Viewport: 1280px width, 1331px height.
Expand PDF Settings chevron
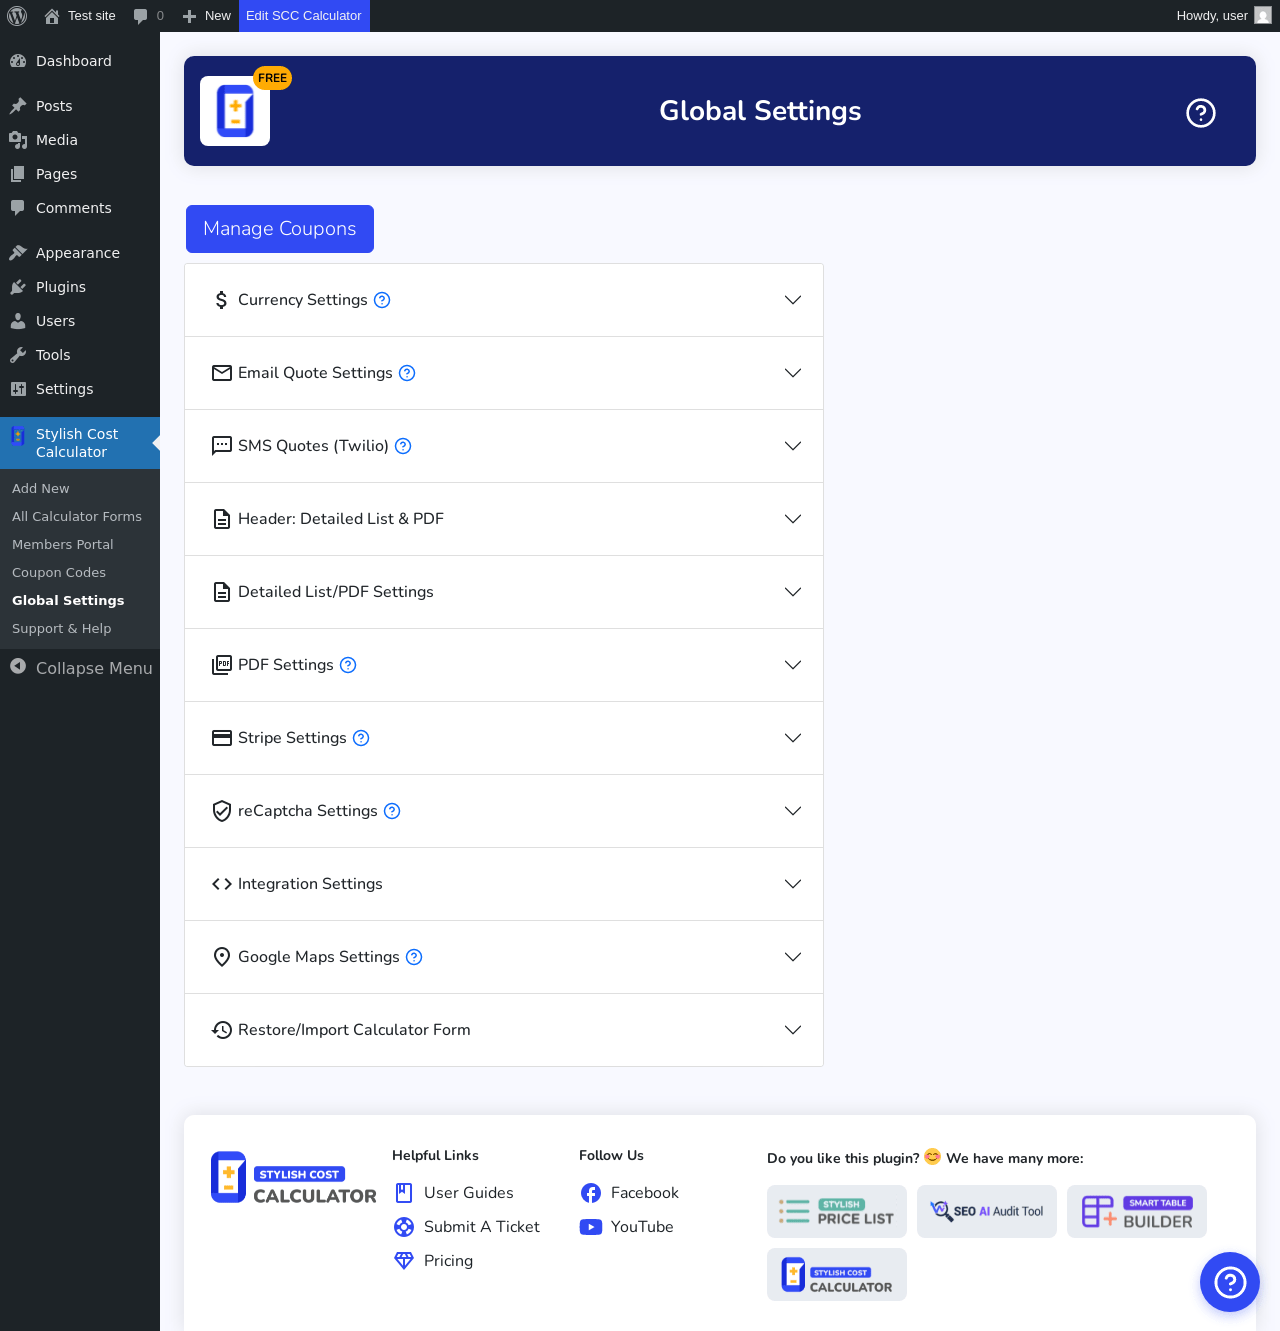pos(793,665)
